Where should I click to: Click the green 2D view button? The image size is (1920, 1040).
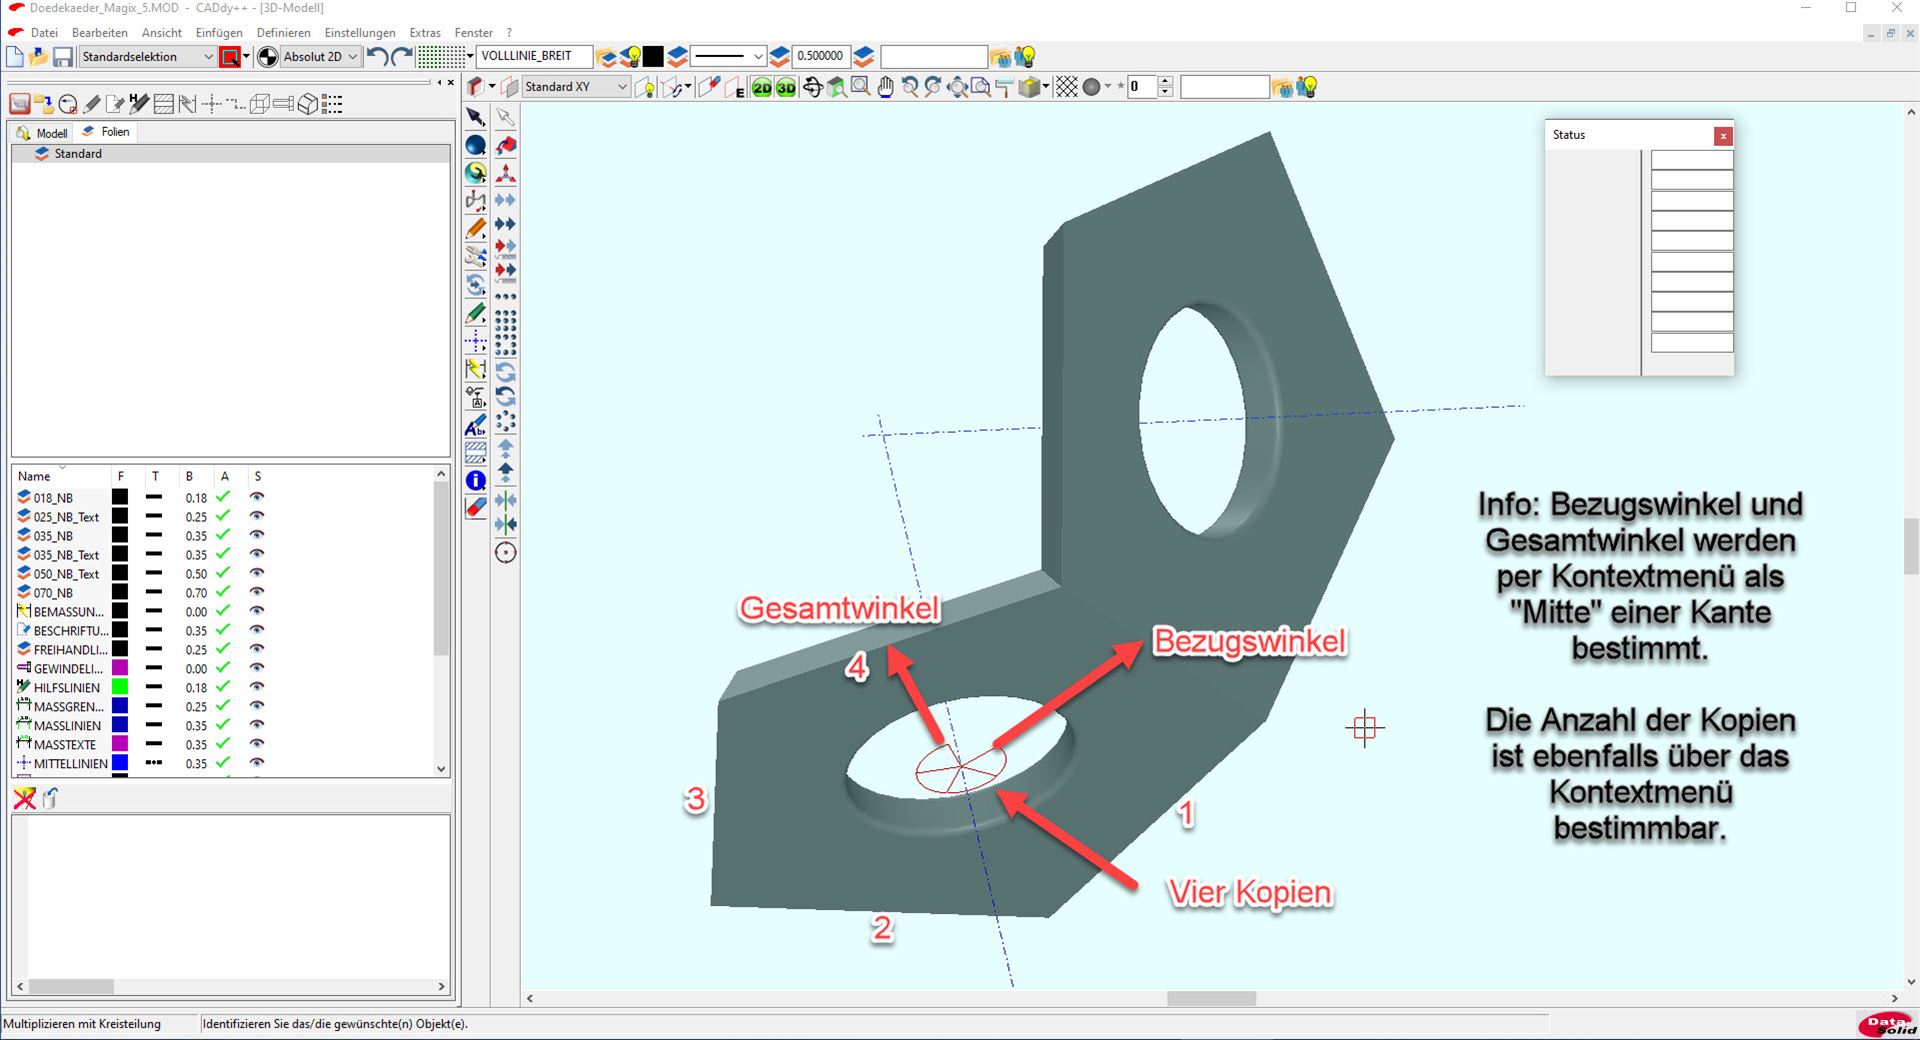762,88
